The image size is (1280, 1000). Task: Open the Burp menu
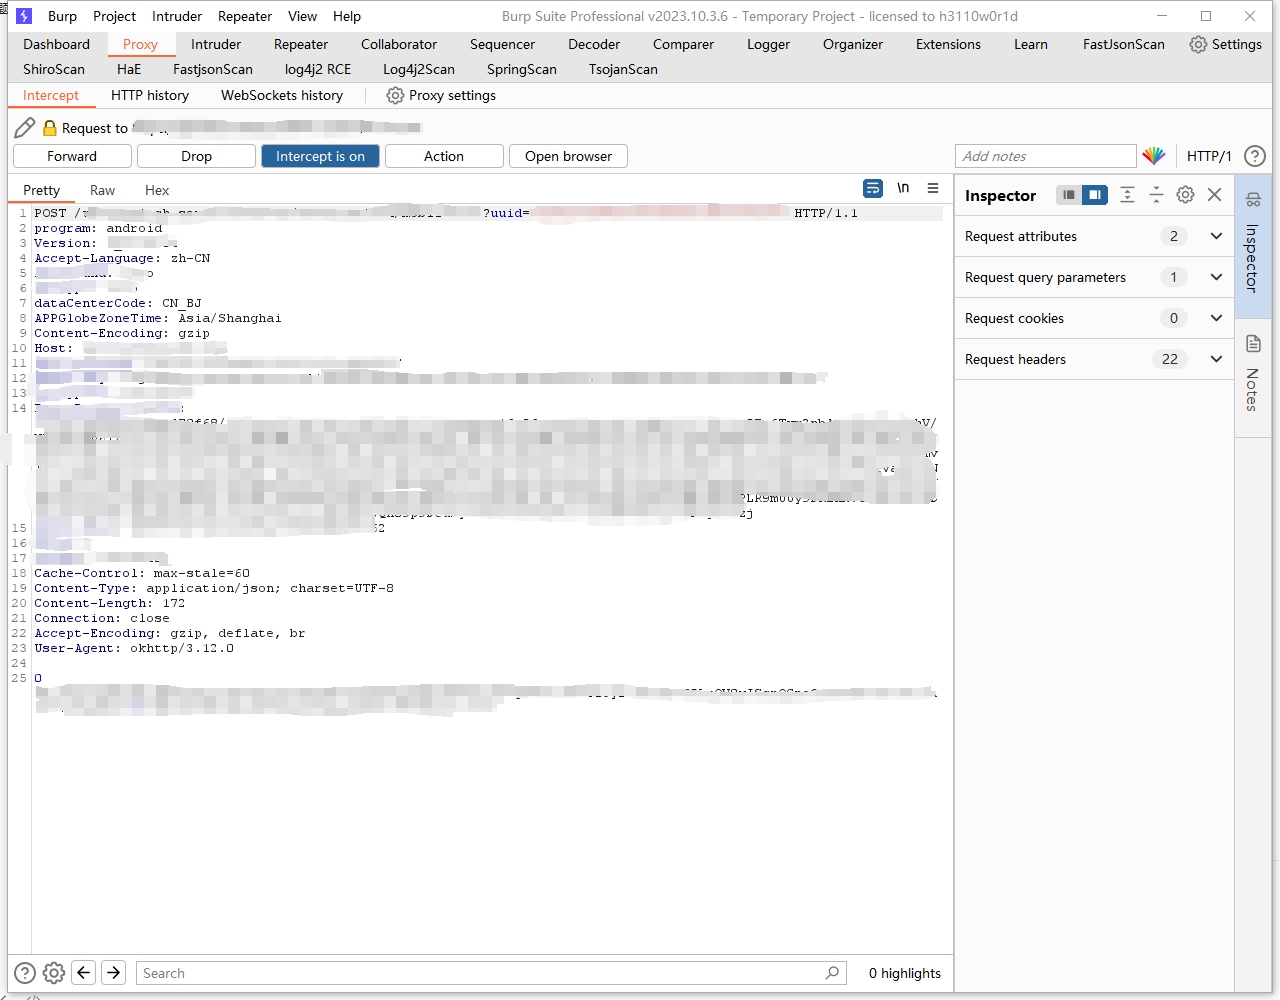[x=62, y=16]
